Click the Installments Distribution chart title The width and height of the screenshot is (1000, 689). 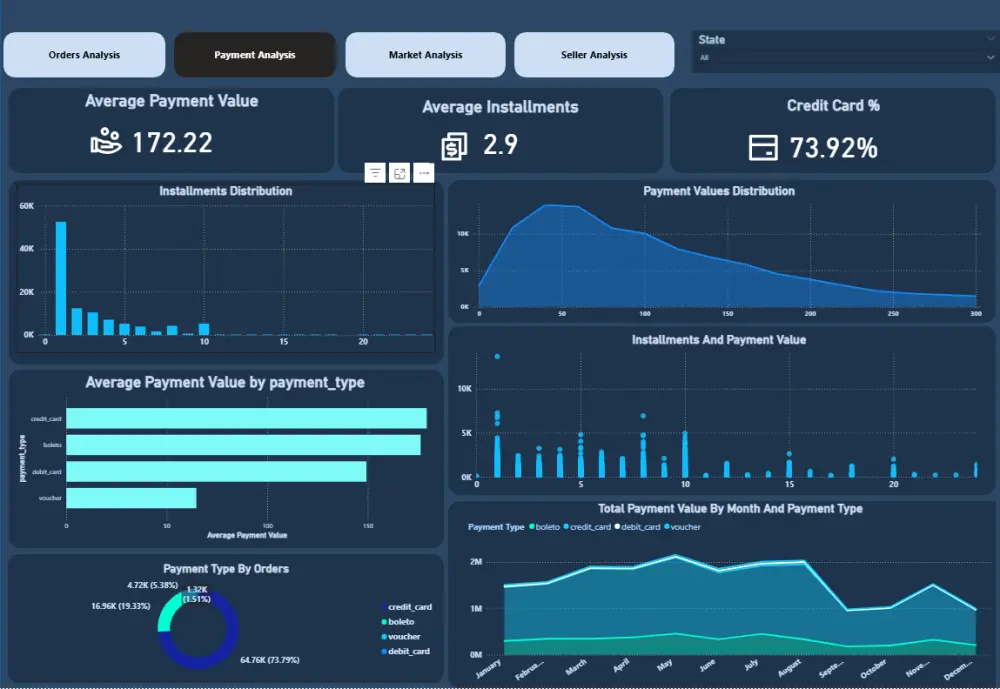226,191
